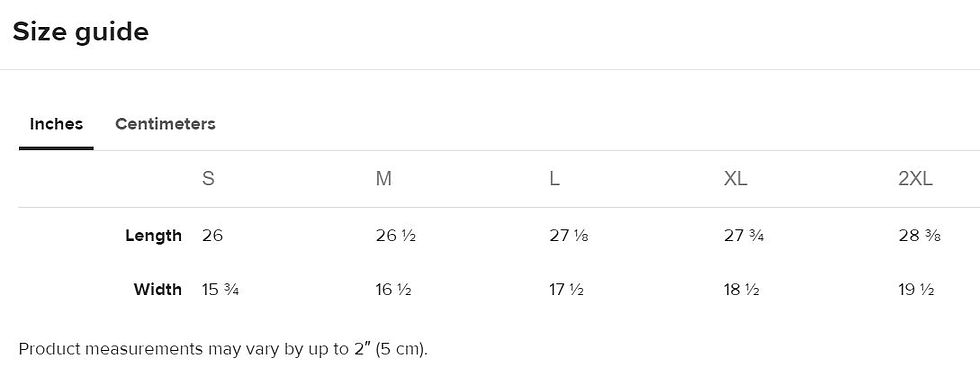Click the L length value 27 ⅛
980x385 pixels.
coord(569,236)
